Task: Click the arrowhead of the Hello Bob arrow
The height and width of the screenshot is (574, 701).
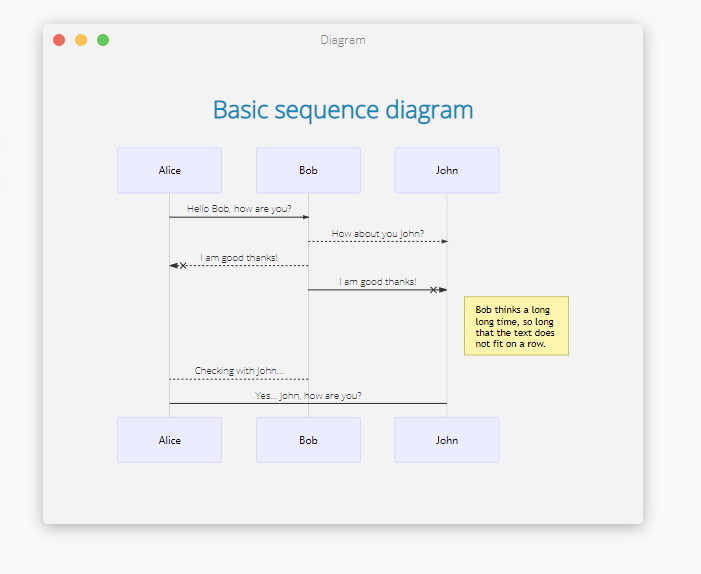Action: click(x=306, y=217)
